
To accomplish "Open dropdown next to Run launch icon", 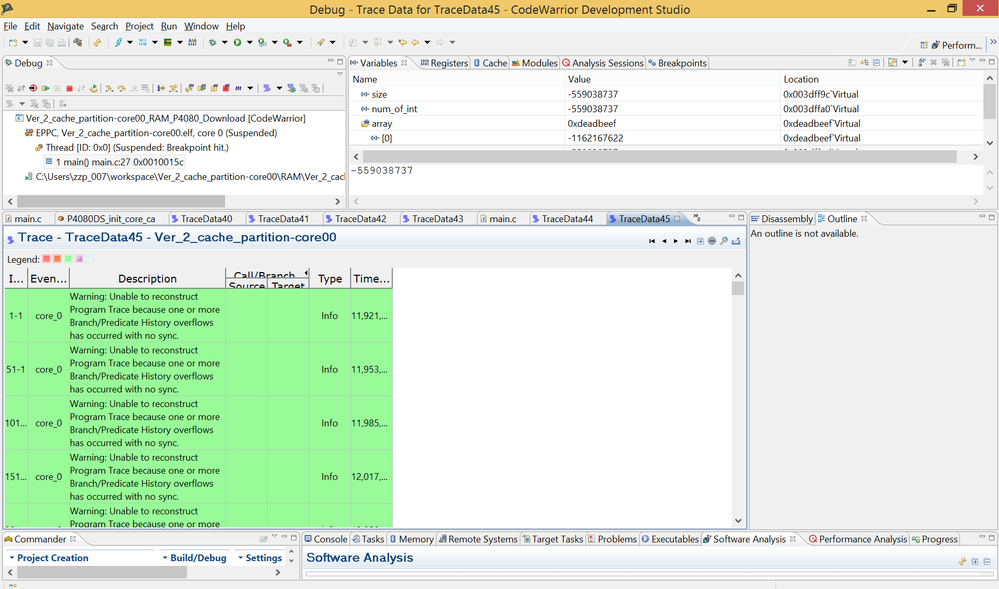I will (x=249, y=42).
